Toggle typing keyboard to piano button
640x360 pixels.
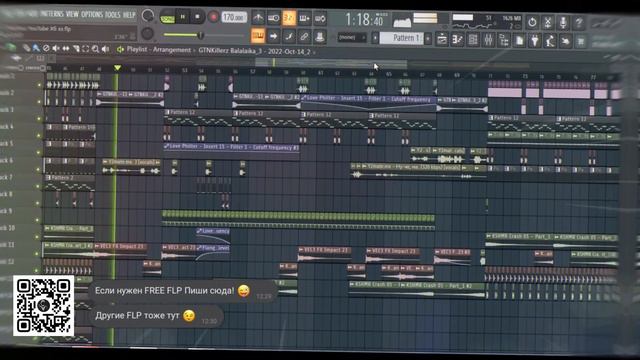[258, 36]
